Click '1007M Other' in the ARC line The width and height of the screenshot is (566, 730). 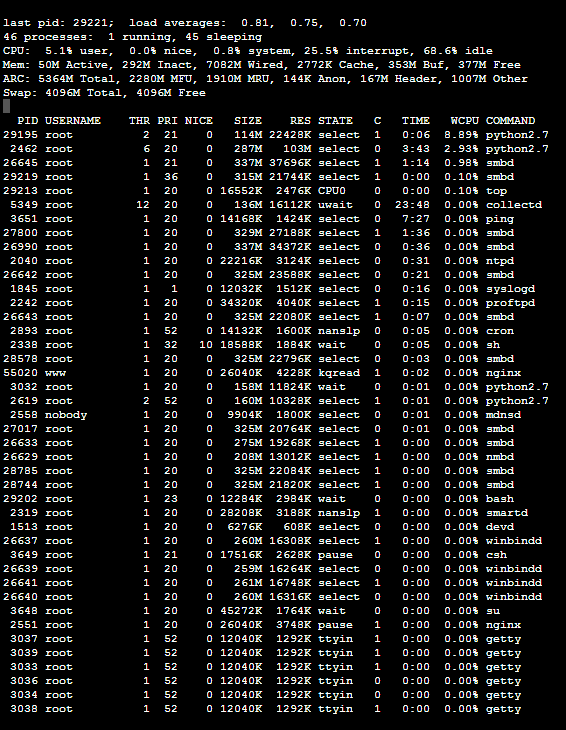click(x=489, y=79)
